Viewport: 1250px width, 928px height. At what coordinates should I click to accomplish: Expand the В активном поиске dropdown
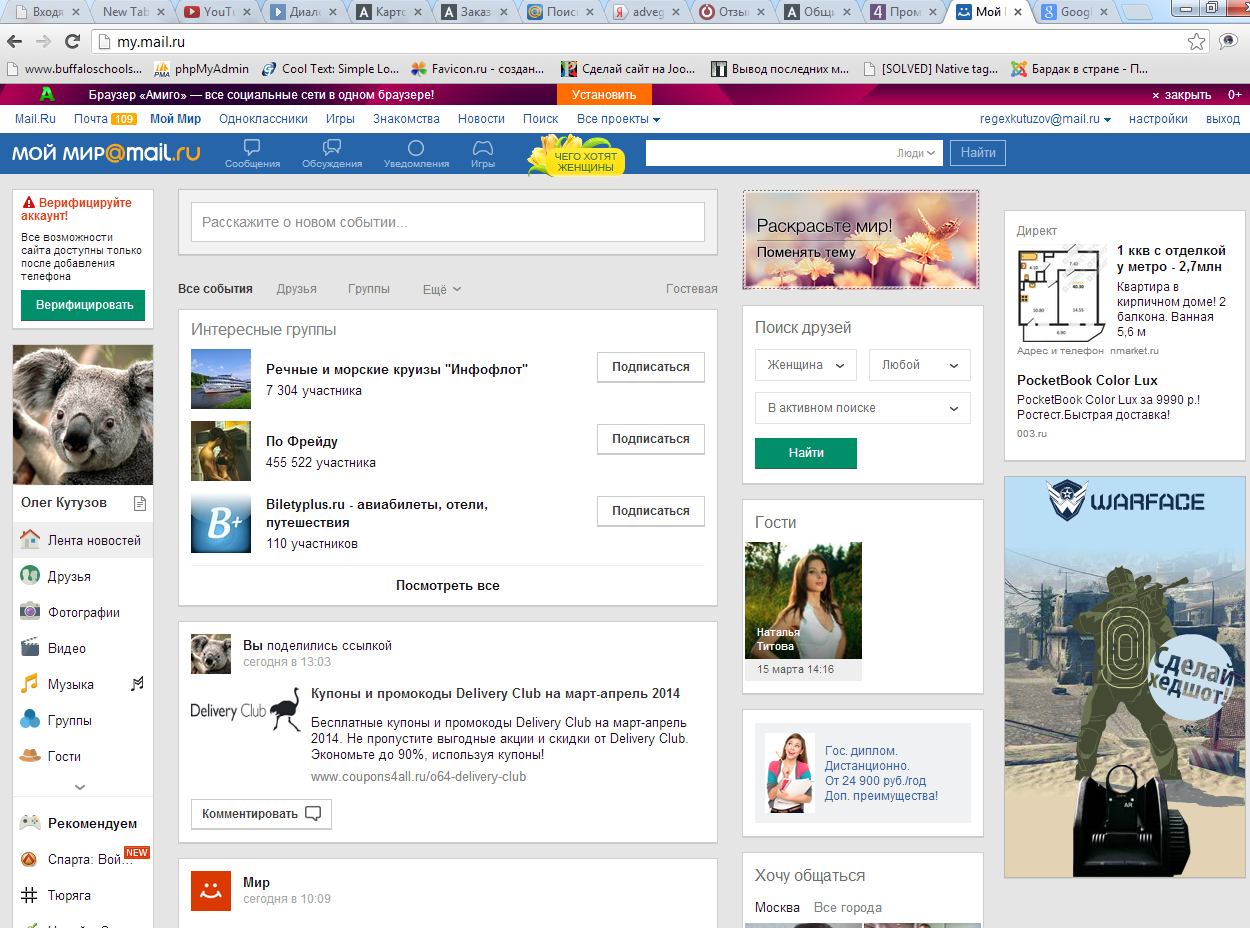click(x=863, y=408)
